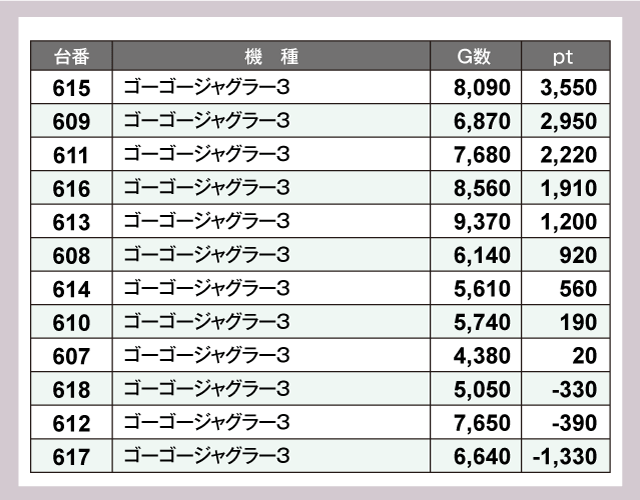640x500 pixels.
Task: Click the G数 column header
Action: pos(474,56)
